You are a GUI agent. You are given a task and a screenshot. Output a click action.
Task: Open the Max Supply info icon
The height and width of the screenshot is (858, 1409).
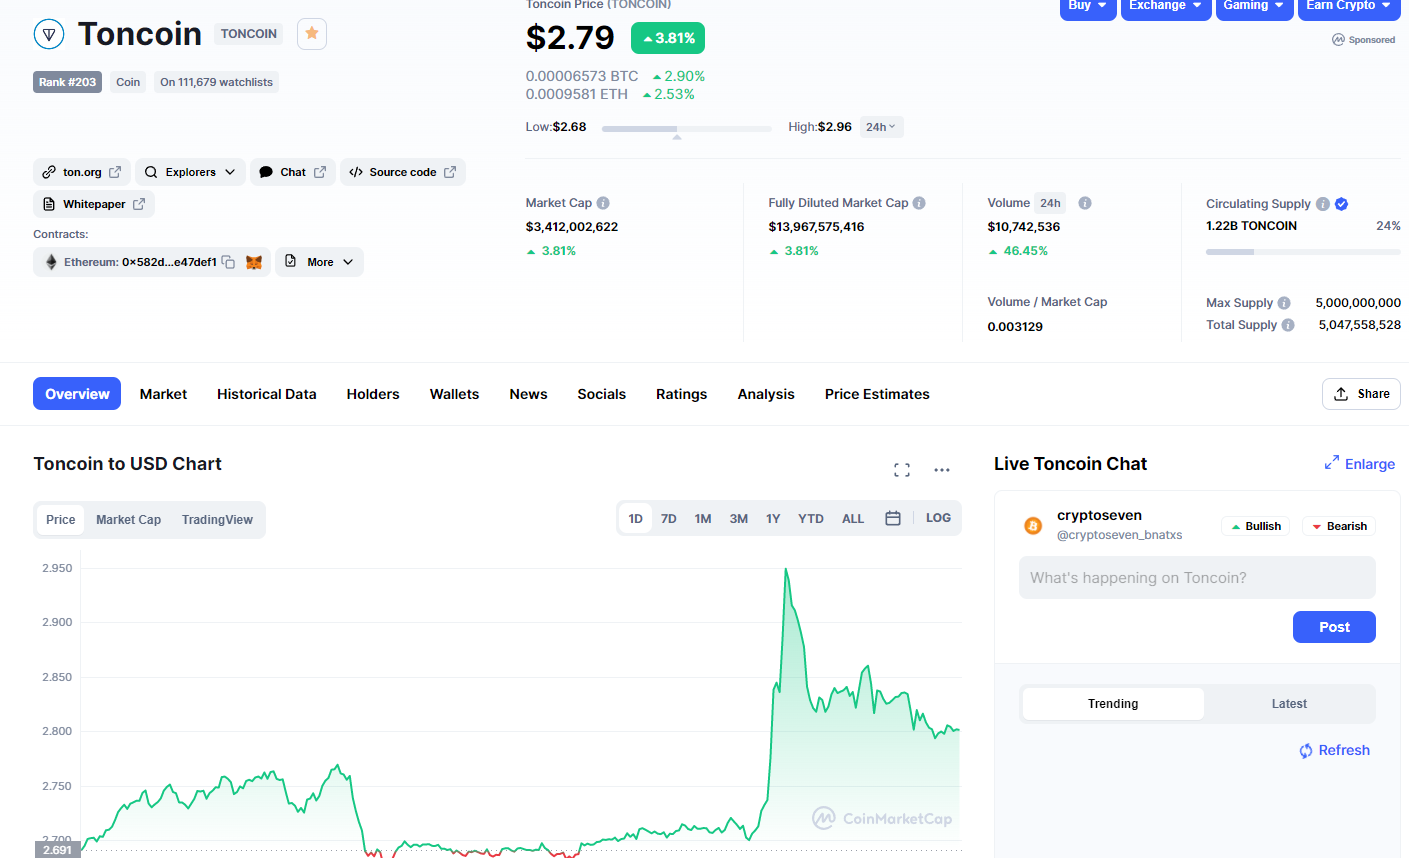1284,303
